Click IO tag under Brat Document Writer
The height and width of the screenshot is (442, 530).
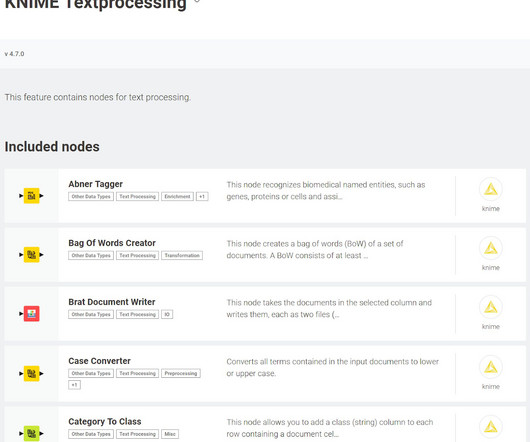[167, 314]
